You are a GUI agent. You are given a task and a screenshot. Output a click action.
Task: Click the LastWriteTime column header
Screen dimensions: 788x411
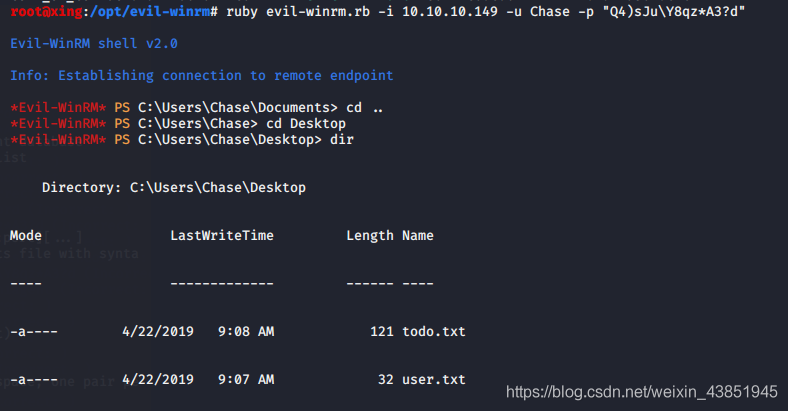click(222, 236)
